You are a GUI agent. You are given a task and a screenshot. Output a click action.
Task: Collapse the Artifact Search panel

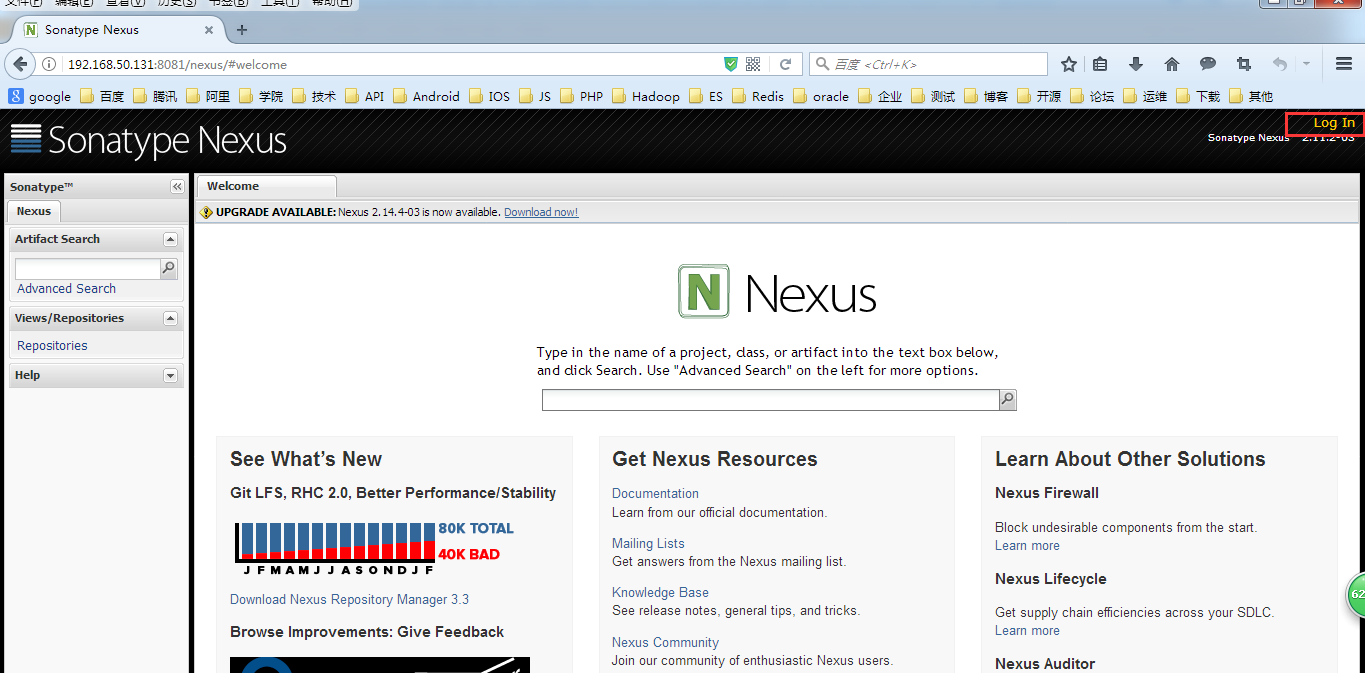click(x=170, y=240)
